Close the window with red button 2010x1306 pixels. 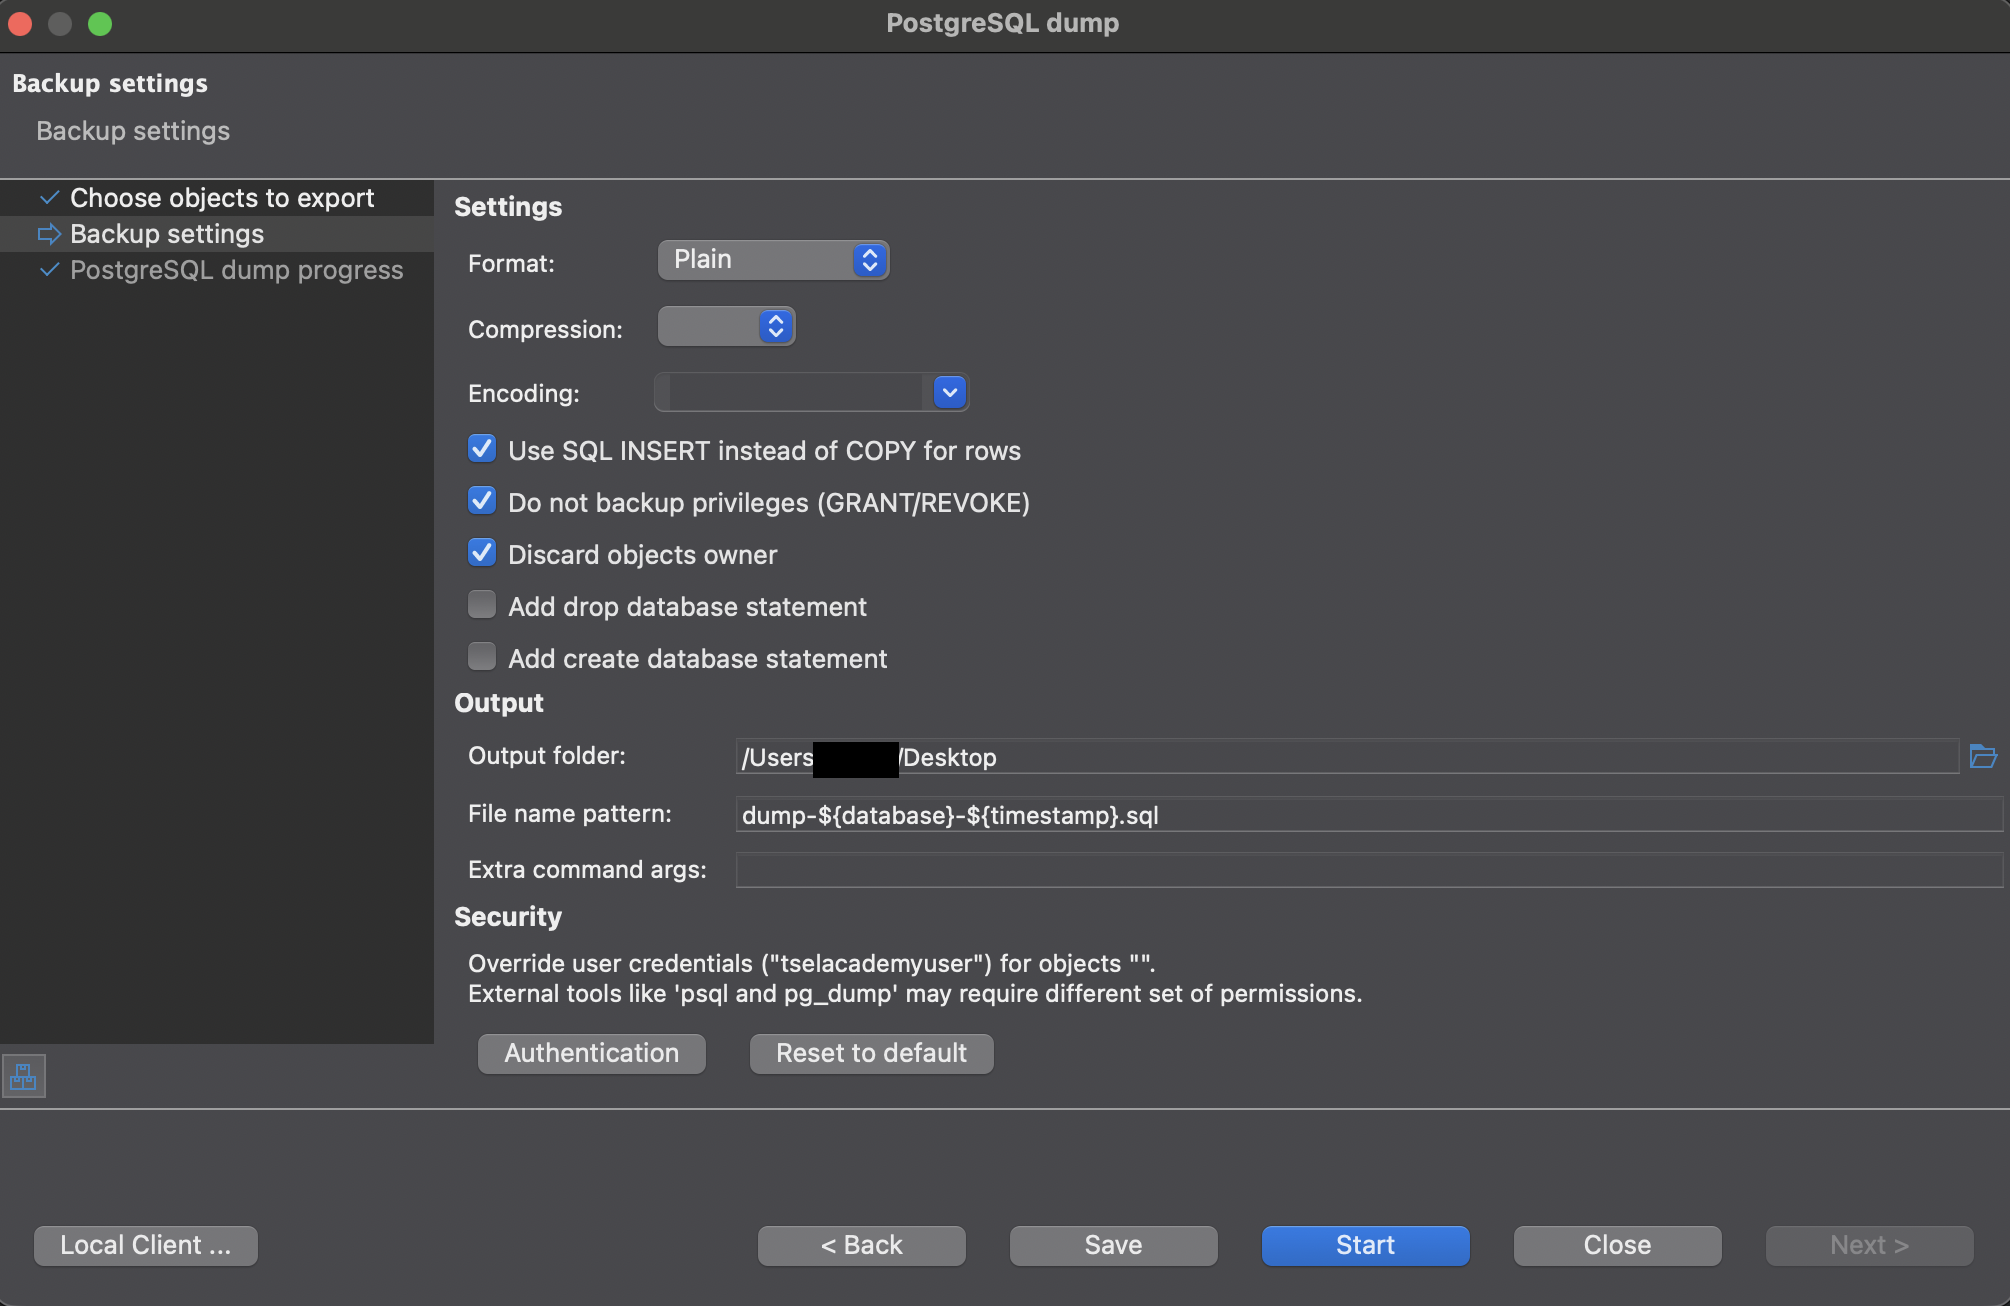[20, 23]
